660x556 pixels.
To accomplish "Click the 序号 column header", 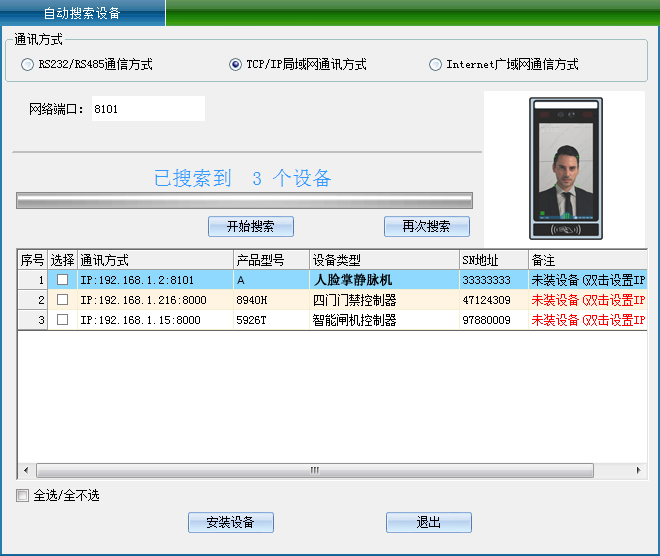I will click(x=32, y=260).
